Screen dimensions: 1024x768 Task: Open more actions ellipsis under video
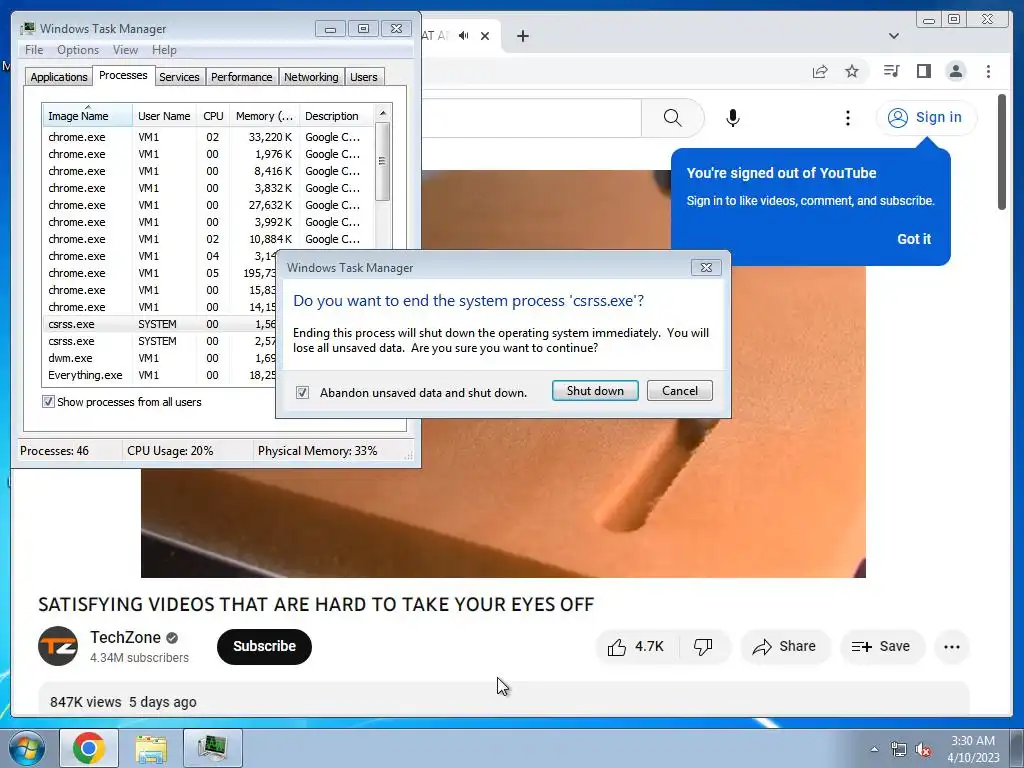pyautogui.click(x=952, y=647)
